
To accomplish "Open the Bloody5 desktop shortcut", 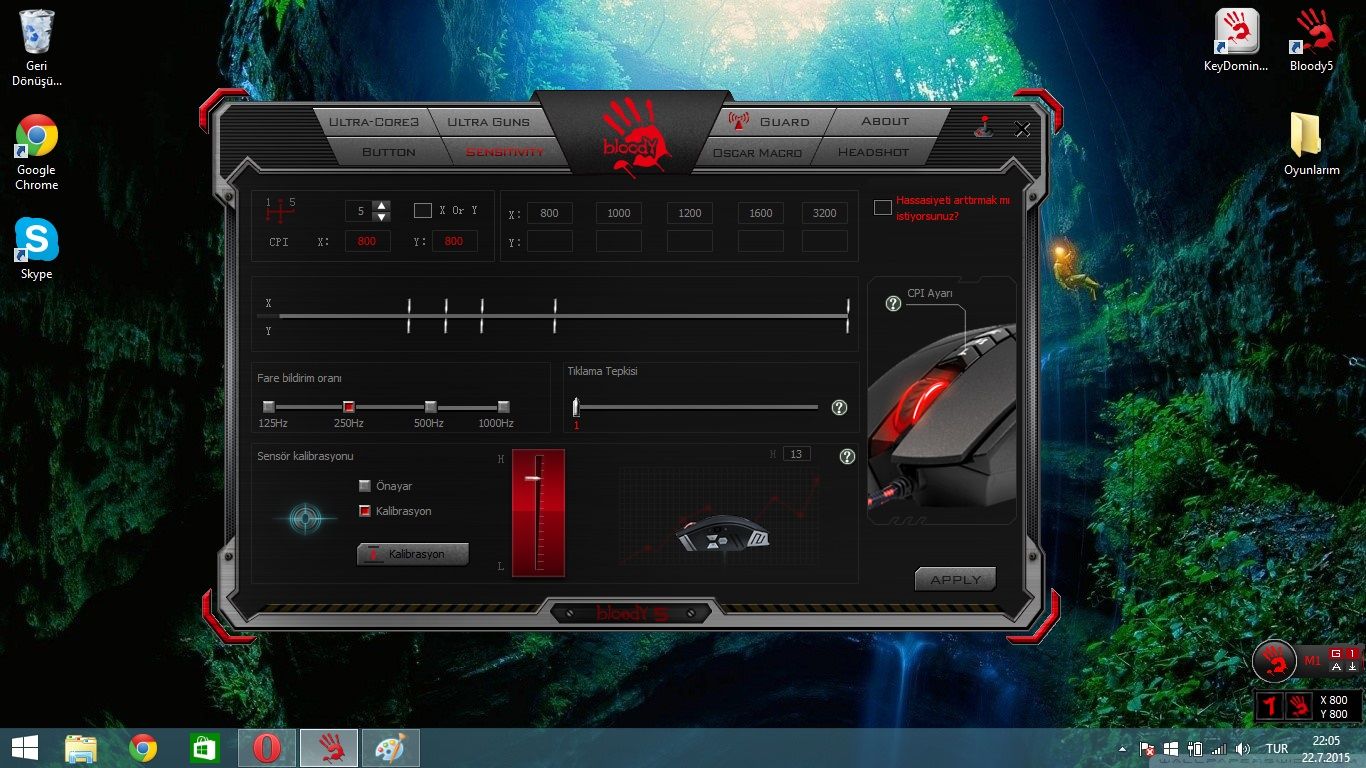I will [x=1311, y=41].
